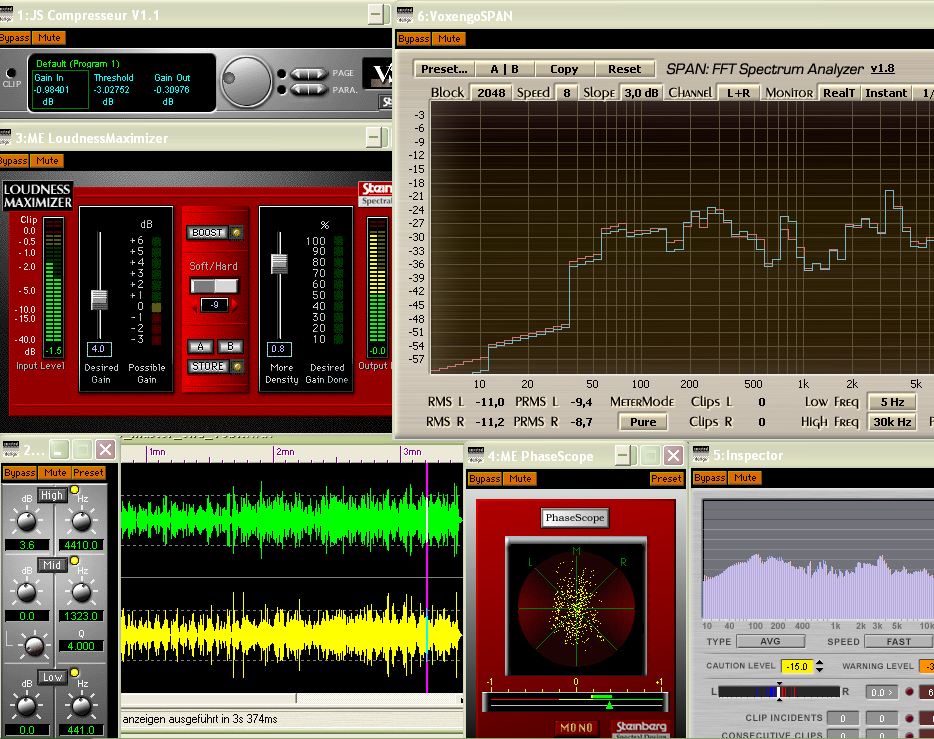The height and width of the screenshot is (739, 934).
Task: Open the SPAN Preset... menu
Action: point(444,69)
